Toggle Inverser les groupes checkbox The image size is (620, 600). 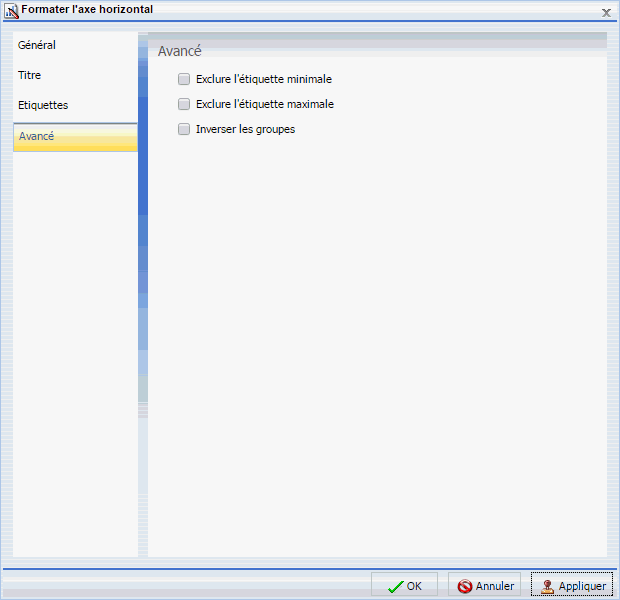tap(184, 129)
